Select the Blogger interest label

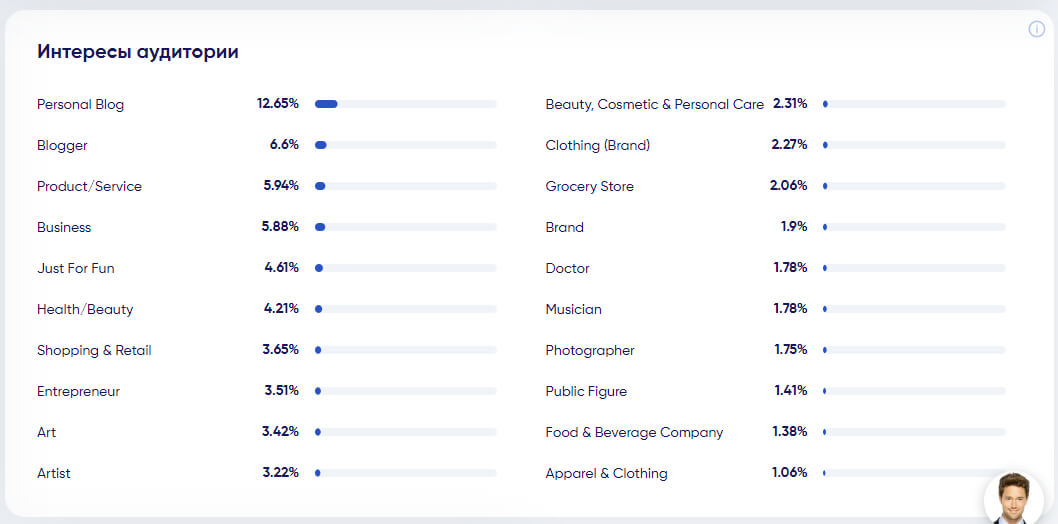click(x=62, y=145)
